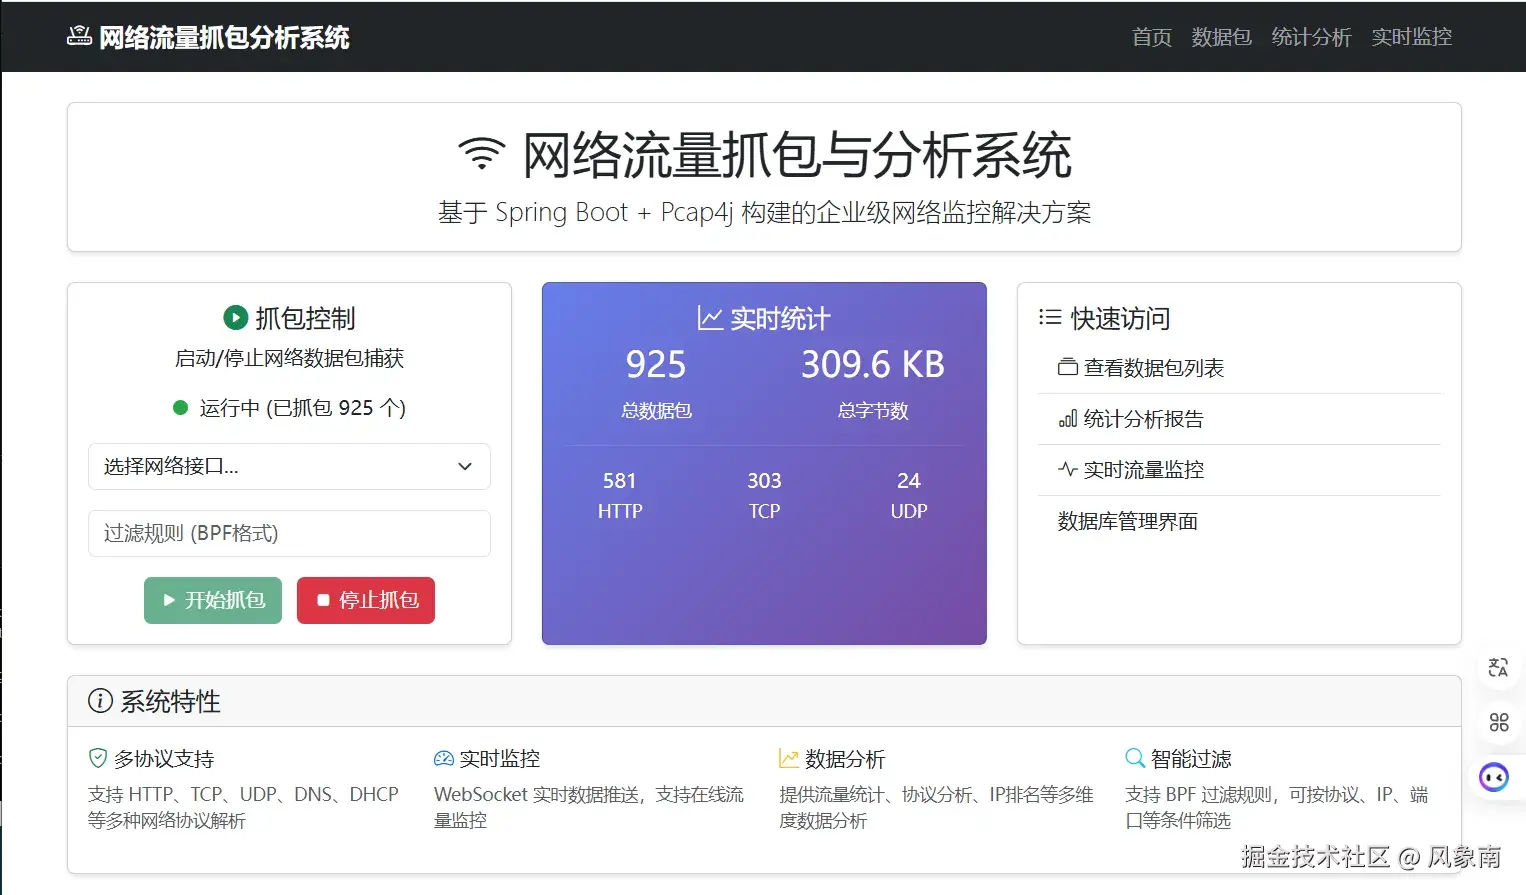1526x895 pixels.
Task: Click the 581 HTTP count
Action: 619,481
